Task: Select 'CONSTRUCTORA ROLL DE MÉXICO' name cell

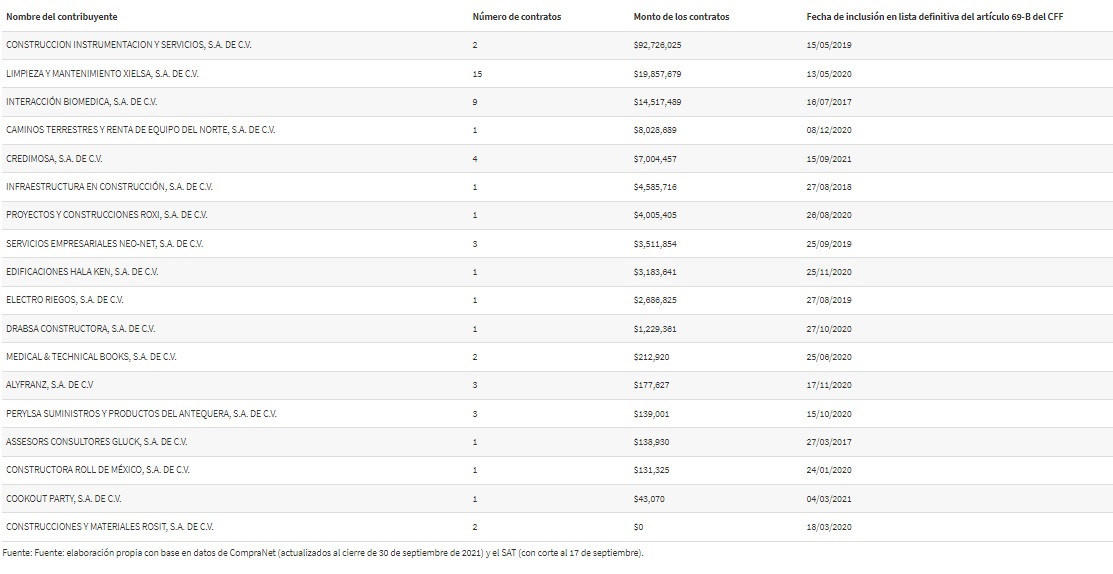Action: tap(98, 470)
